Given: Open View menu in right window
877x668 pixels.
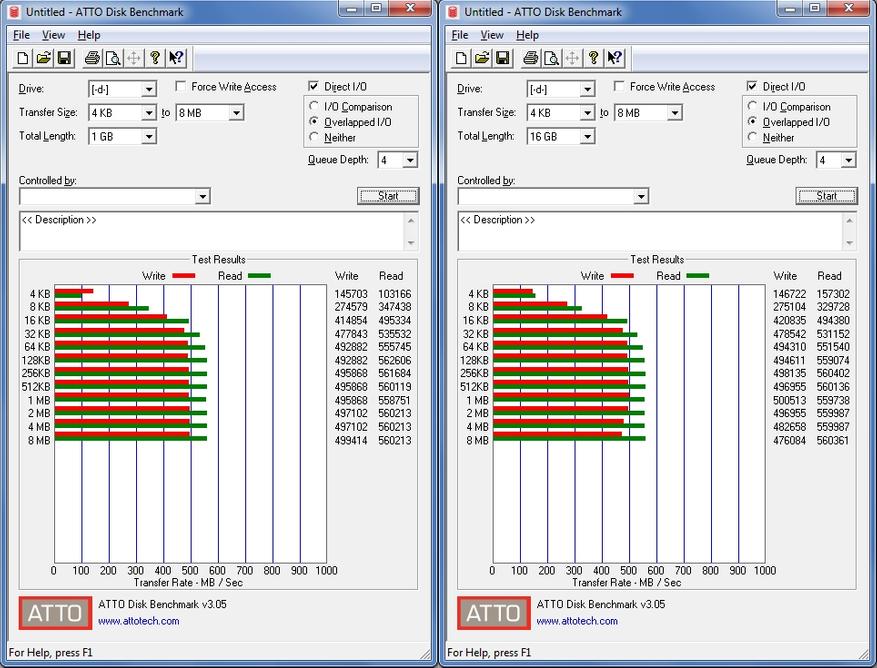Looking at the screenshot, I should (x=492, y=35).
